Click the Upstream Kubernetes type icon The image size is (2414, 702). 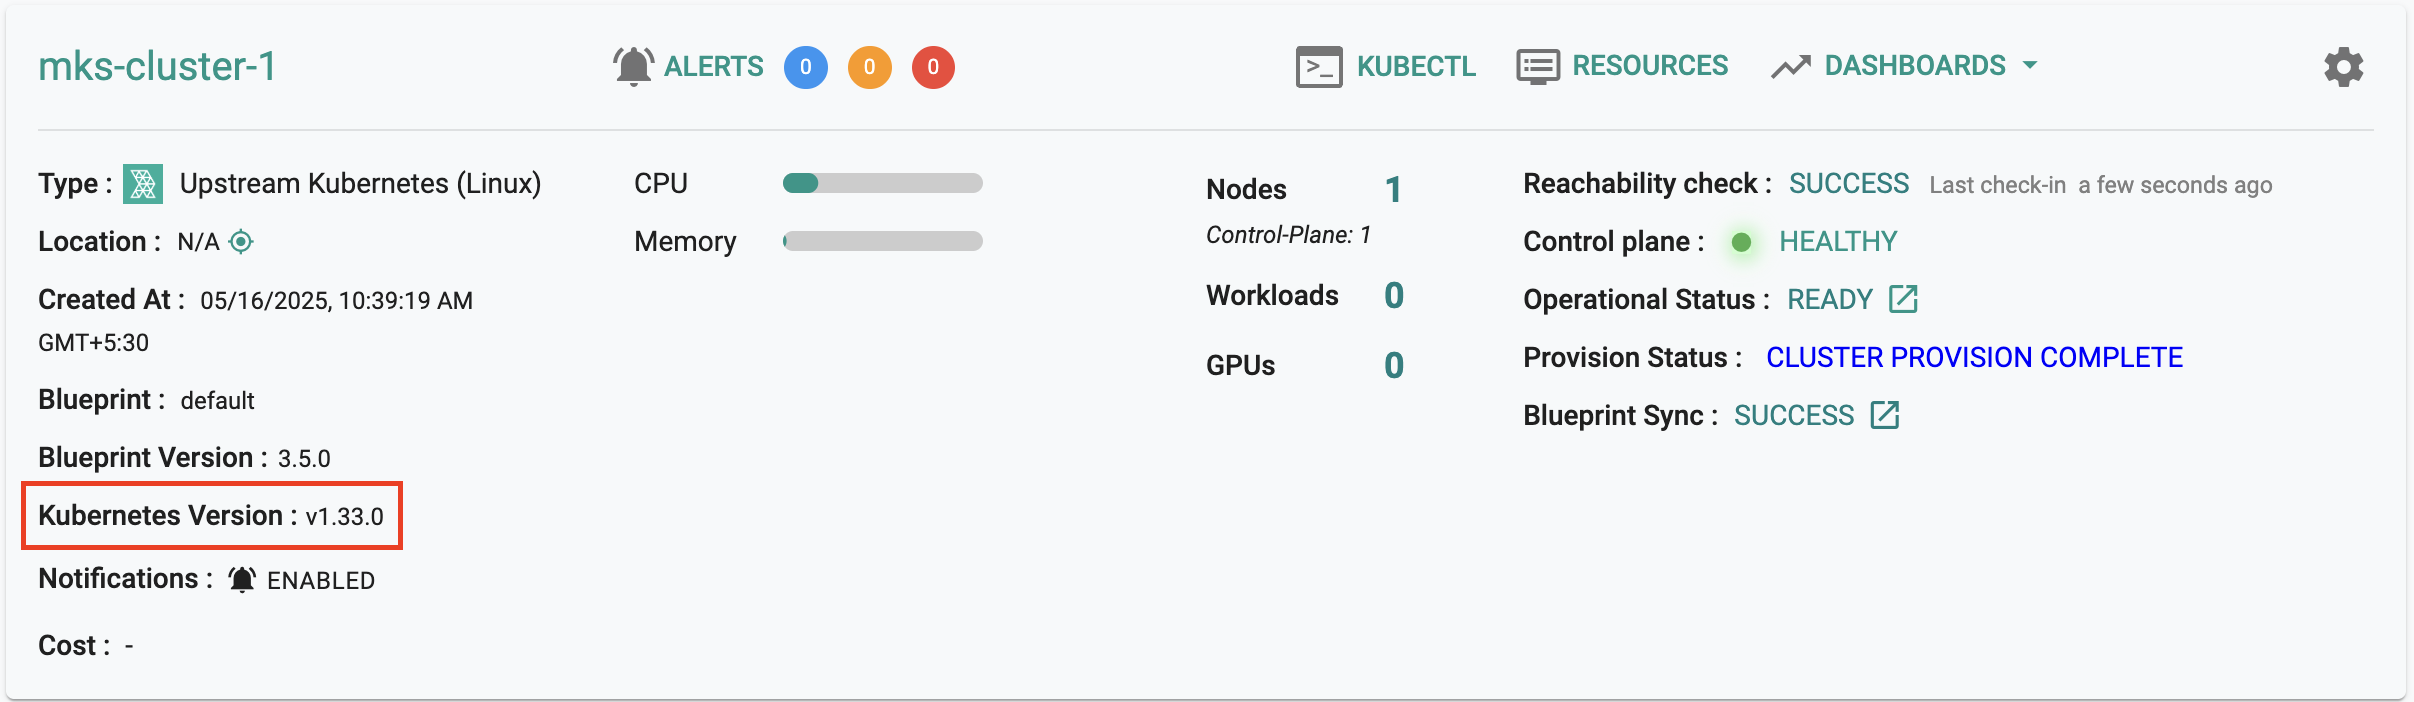(143, 184)
